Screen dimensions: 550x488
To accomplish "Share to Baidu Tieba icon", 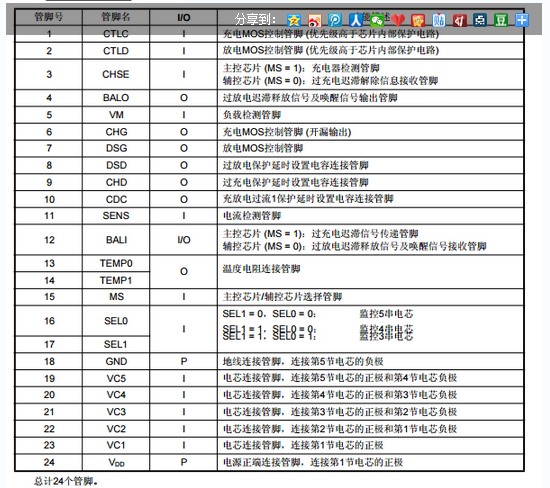I will pyautogui.click(x=439, y=20).
